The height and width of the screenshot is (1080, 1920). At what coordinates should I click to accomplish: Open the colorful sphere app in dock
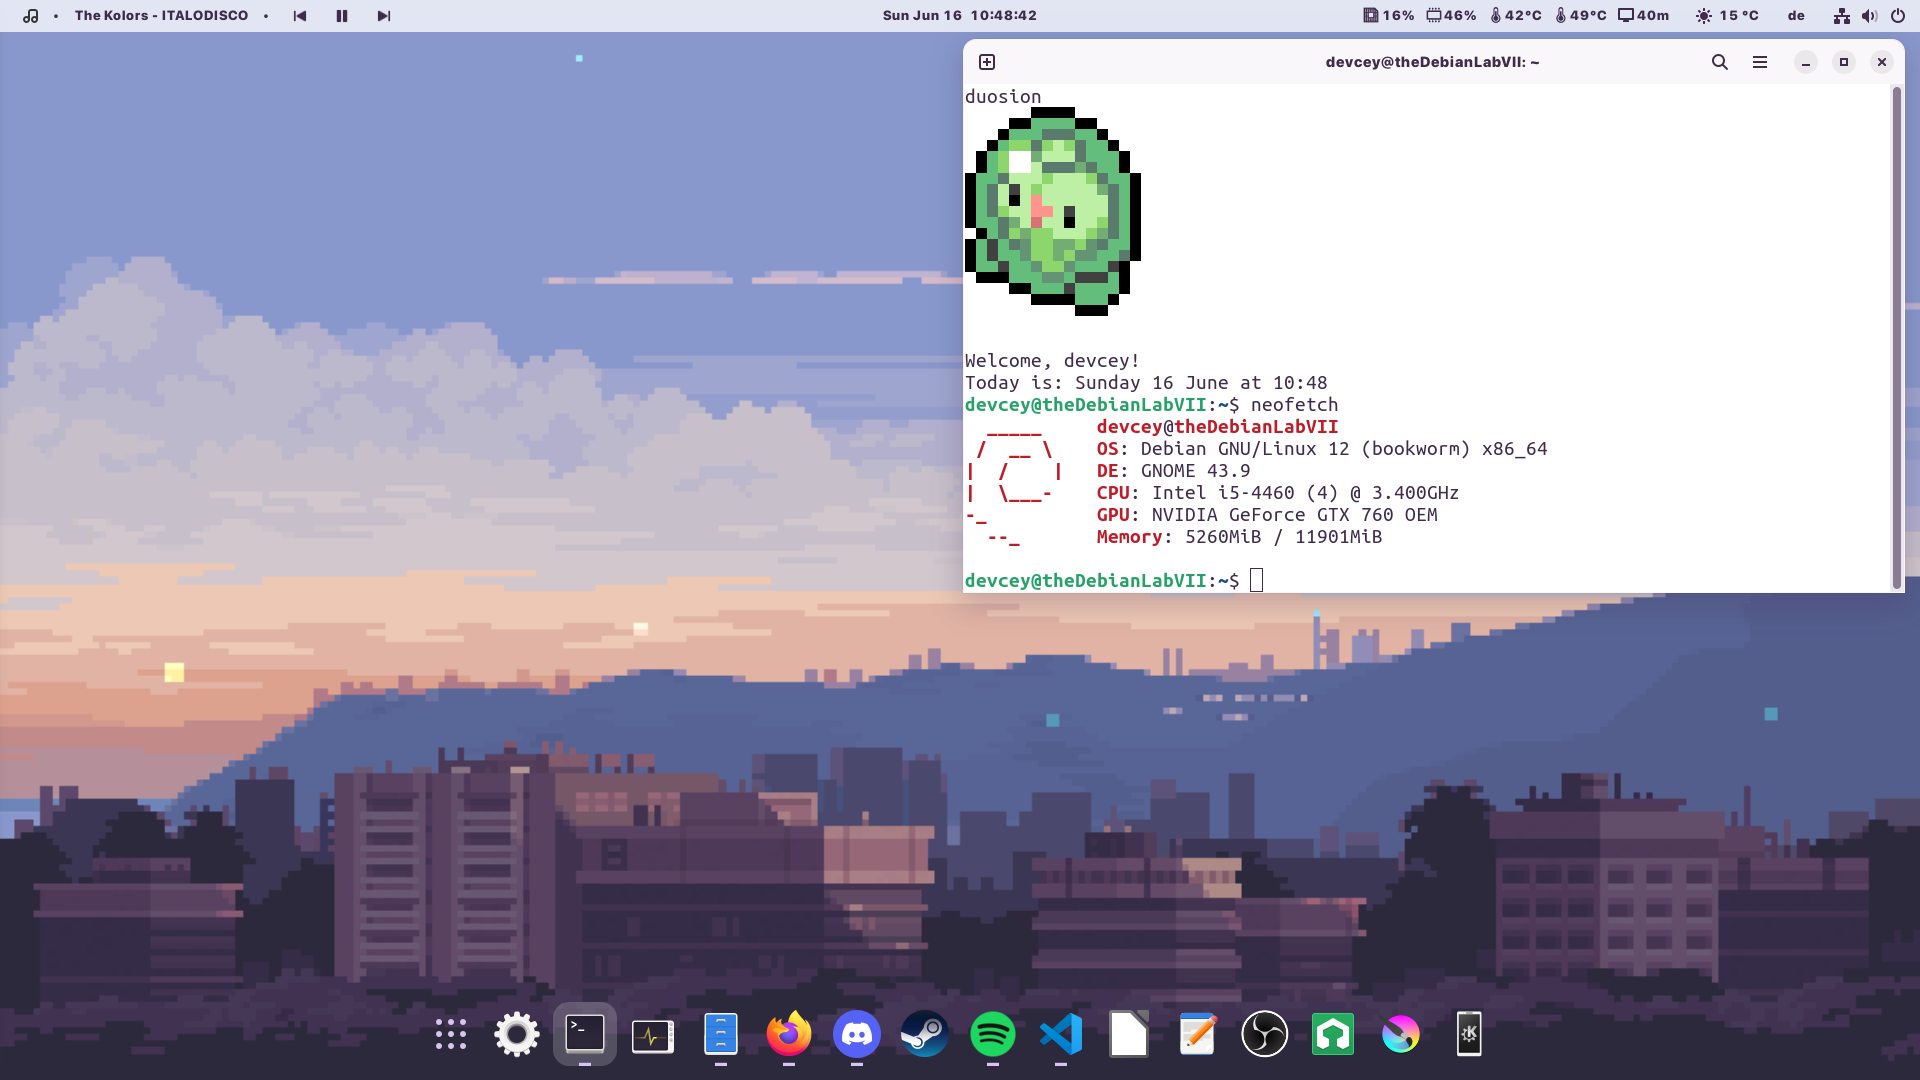[x=1401, y=1034]
